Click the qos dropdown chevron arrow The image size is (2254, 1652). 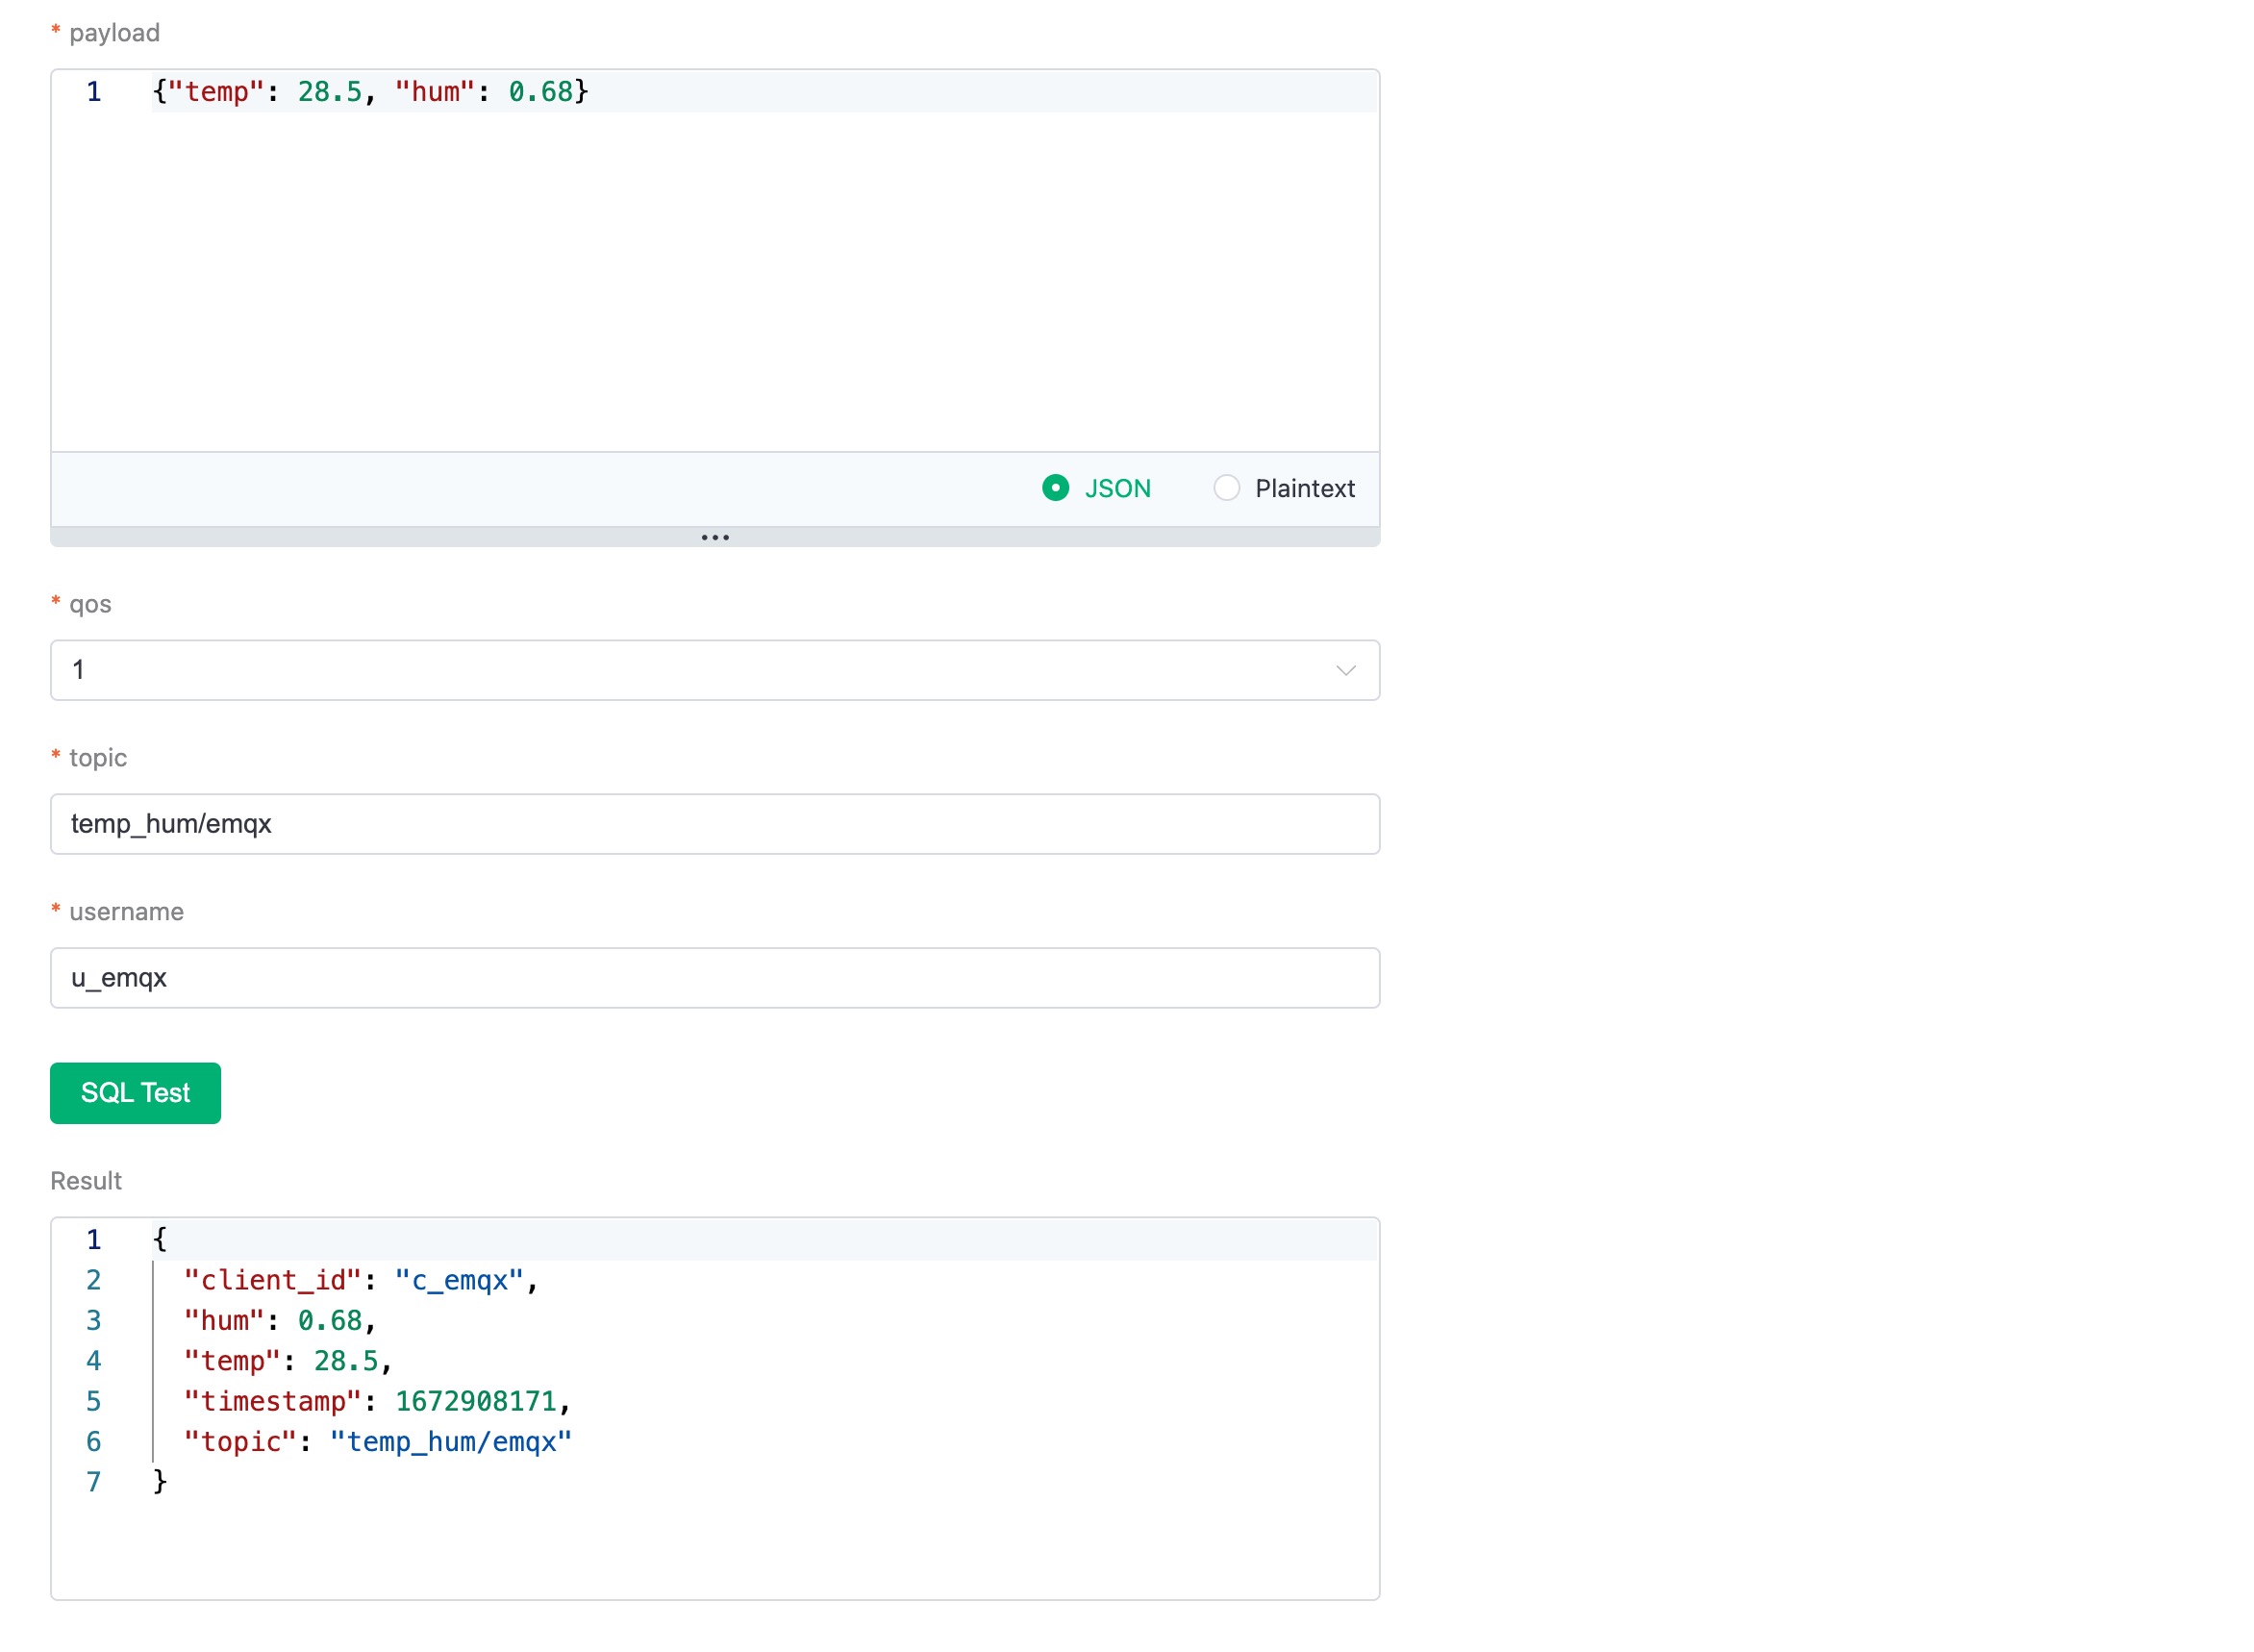point(1346,670)
